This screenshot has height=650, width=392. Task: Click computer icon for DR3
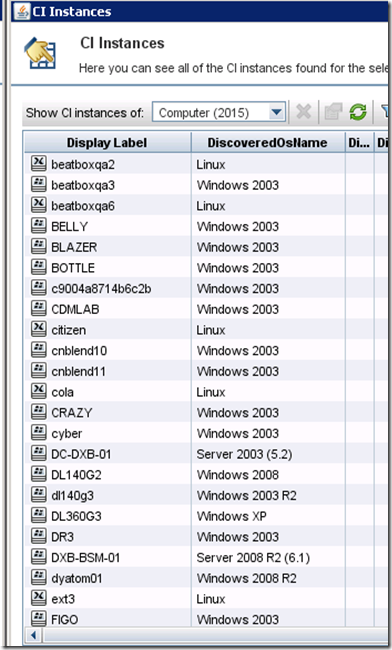(39, 536)
